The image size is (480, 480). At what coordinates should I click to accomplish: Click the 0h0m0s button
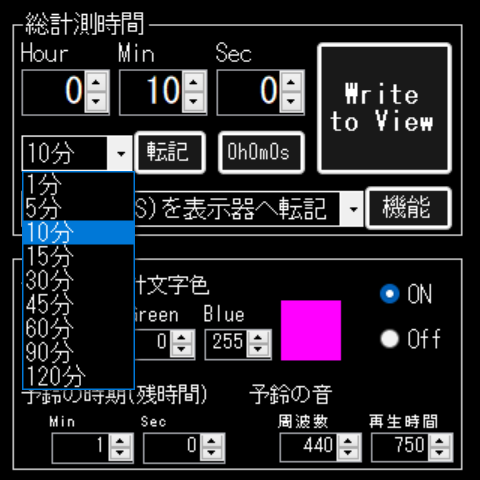261,153
